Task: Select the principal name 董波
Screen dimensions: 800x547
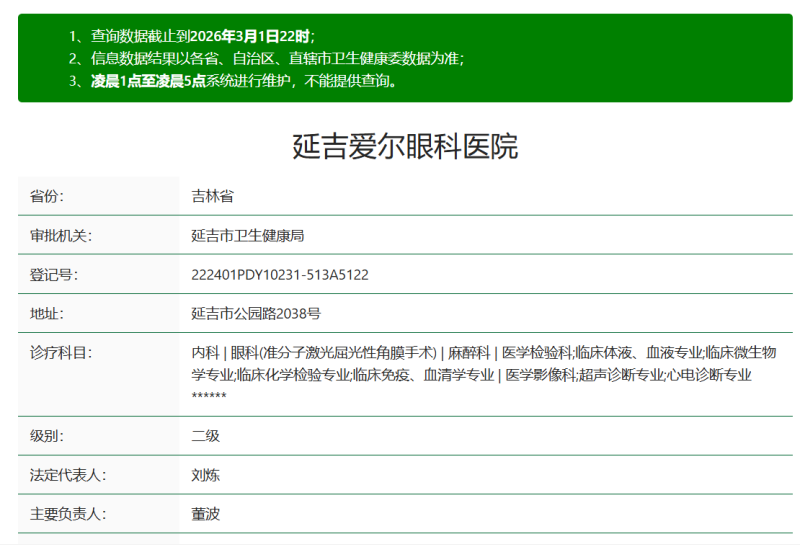Action: [206, 514]
